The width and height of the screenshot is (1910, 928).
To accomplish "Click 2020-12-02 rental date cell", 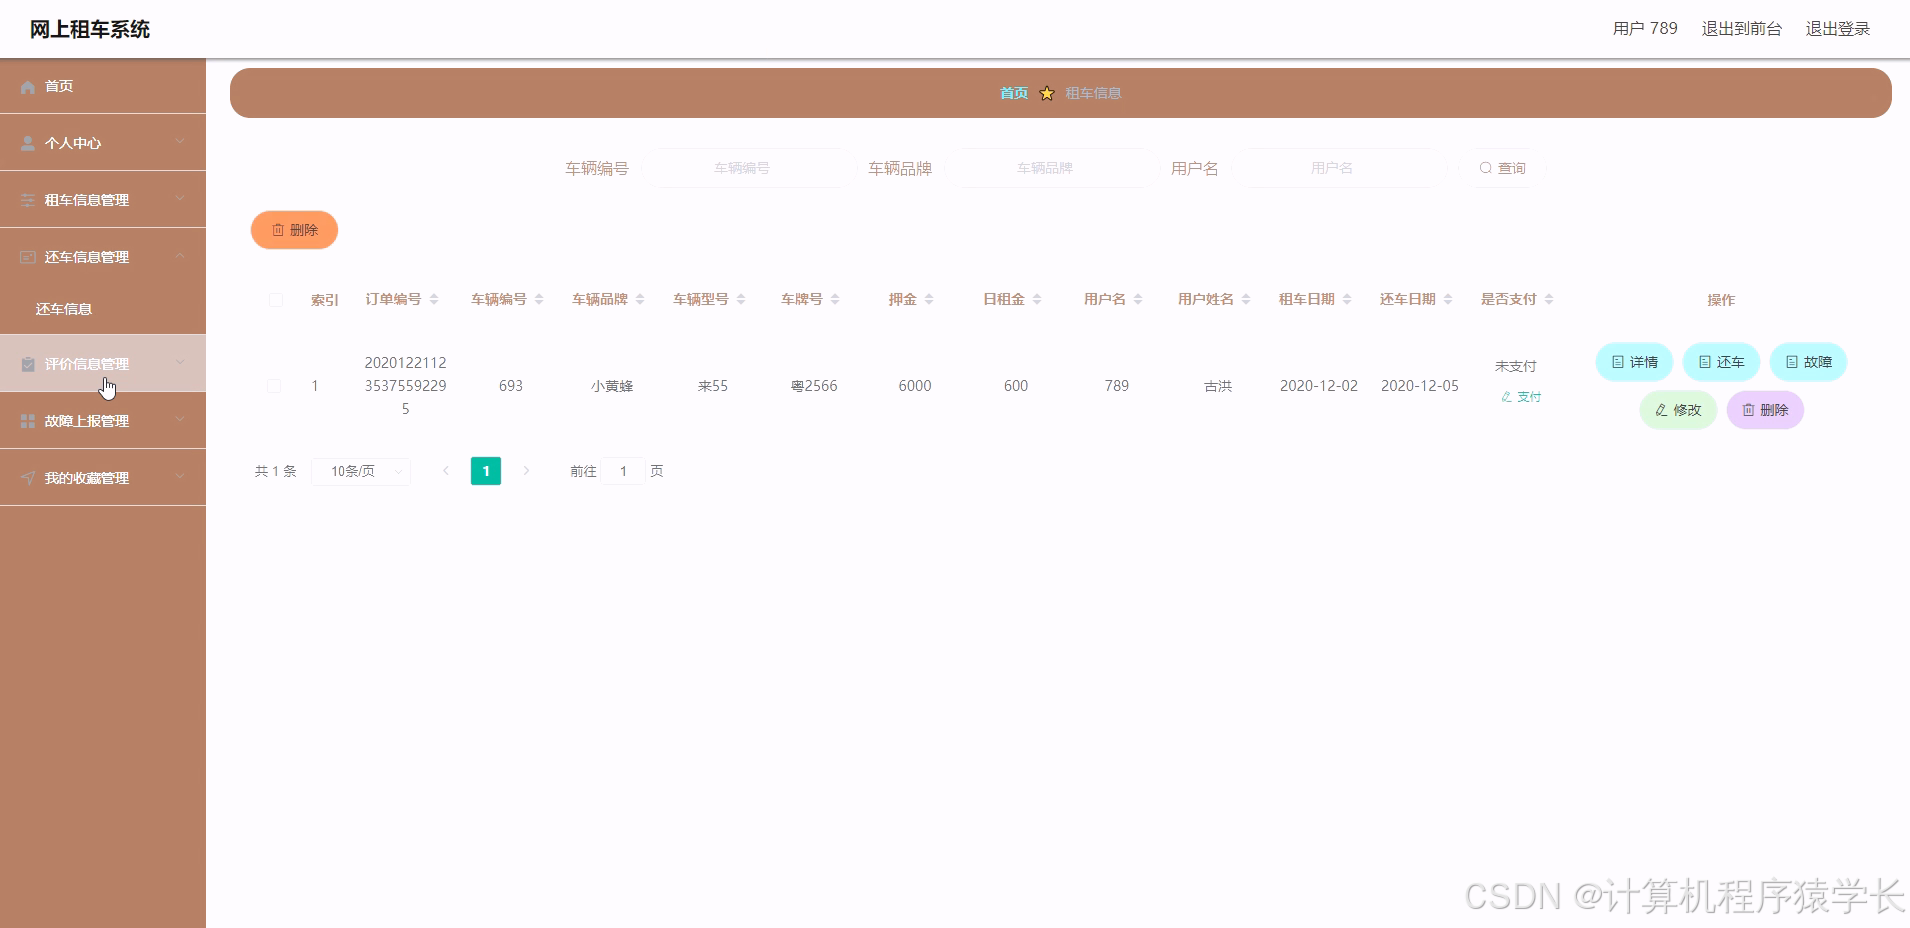I will (x=1319, y=386).
